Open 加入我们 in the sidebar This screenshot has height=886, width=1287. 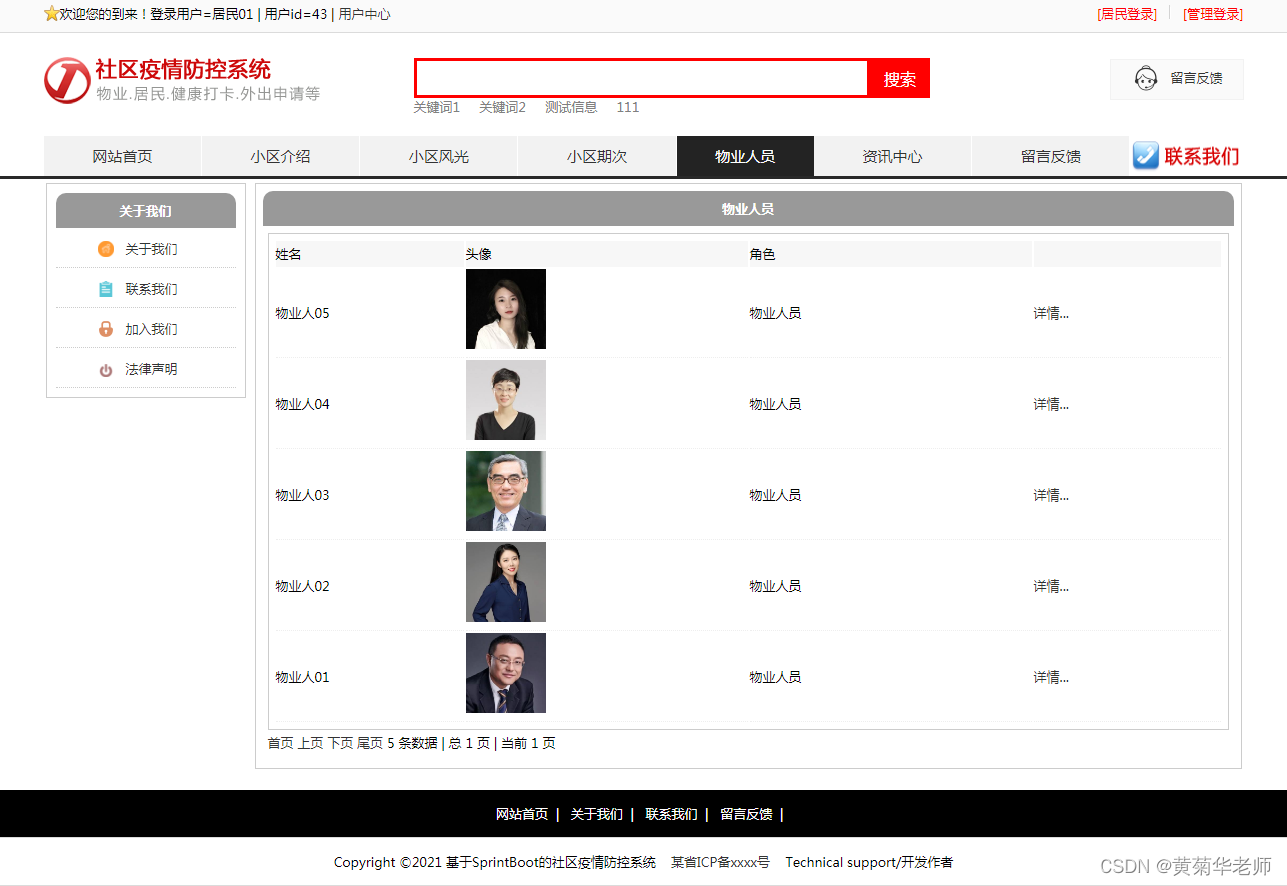(x=151, y=329)
